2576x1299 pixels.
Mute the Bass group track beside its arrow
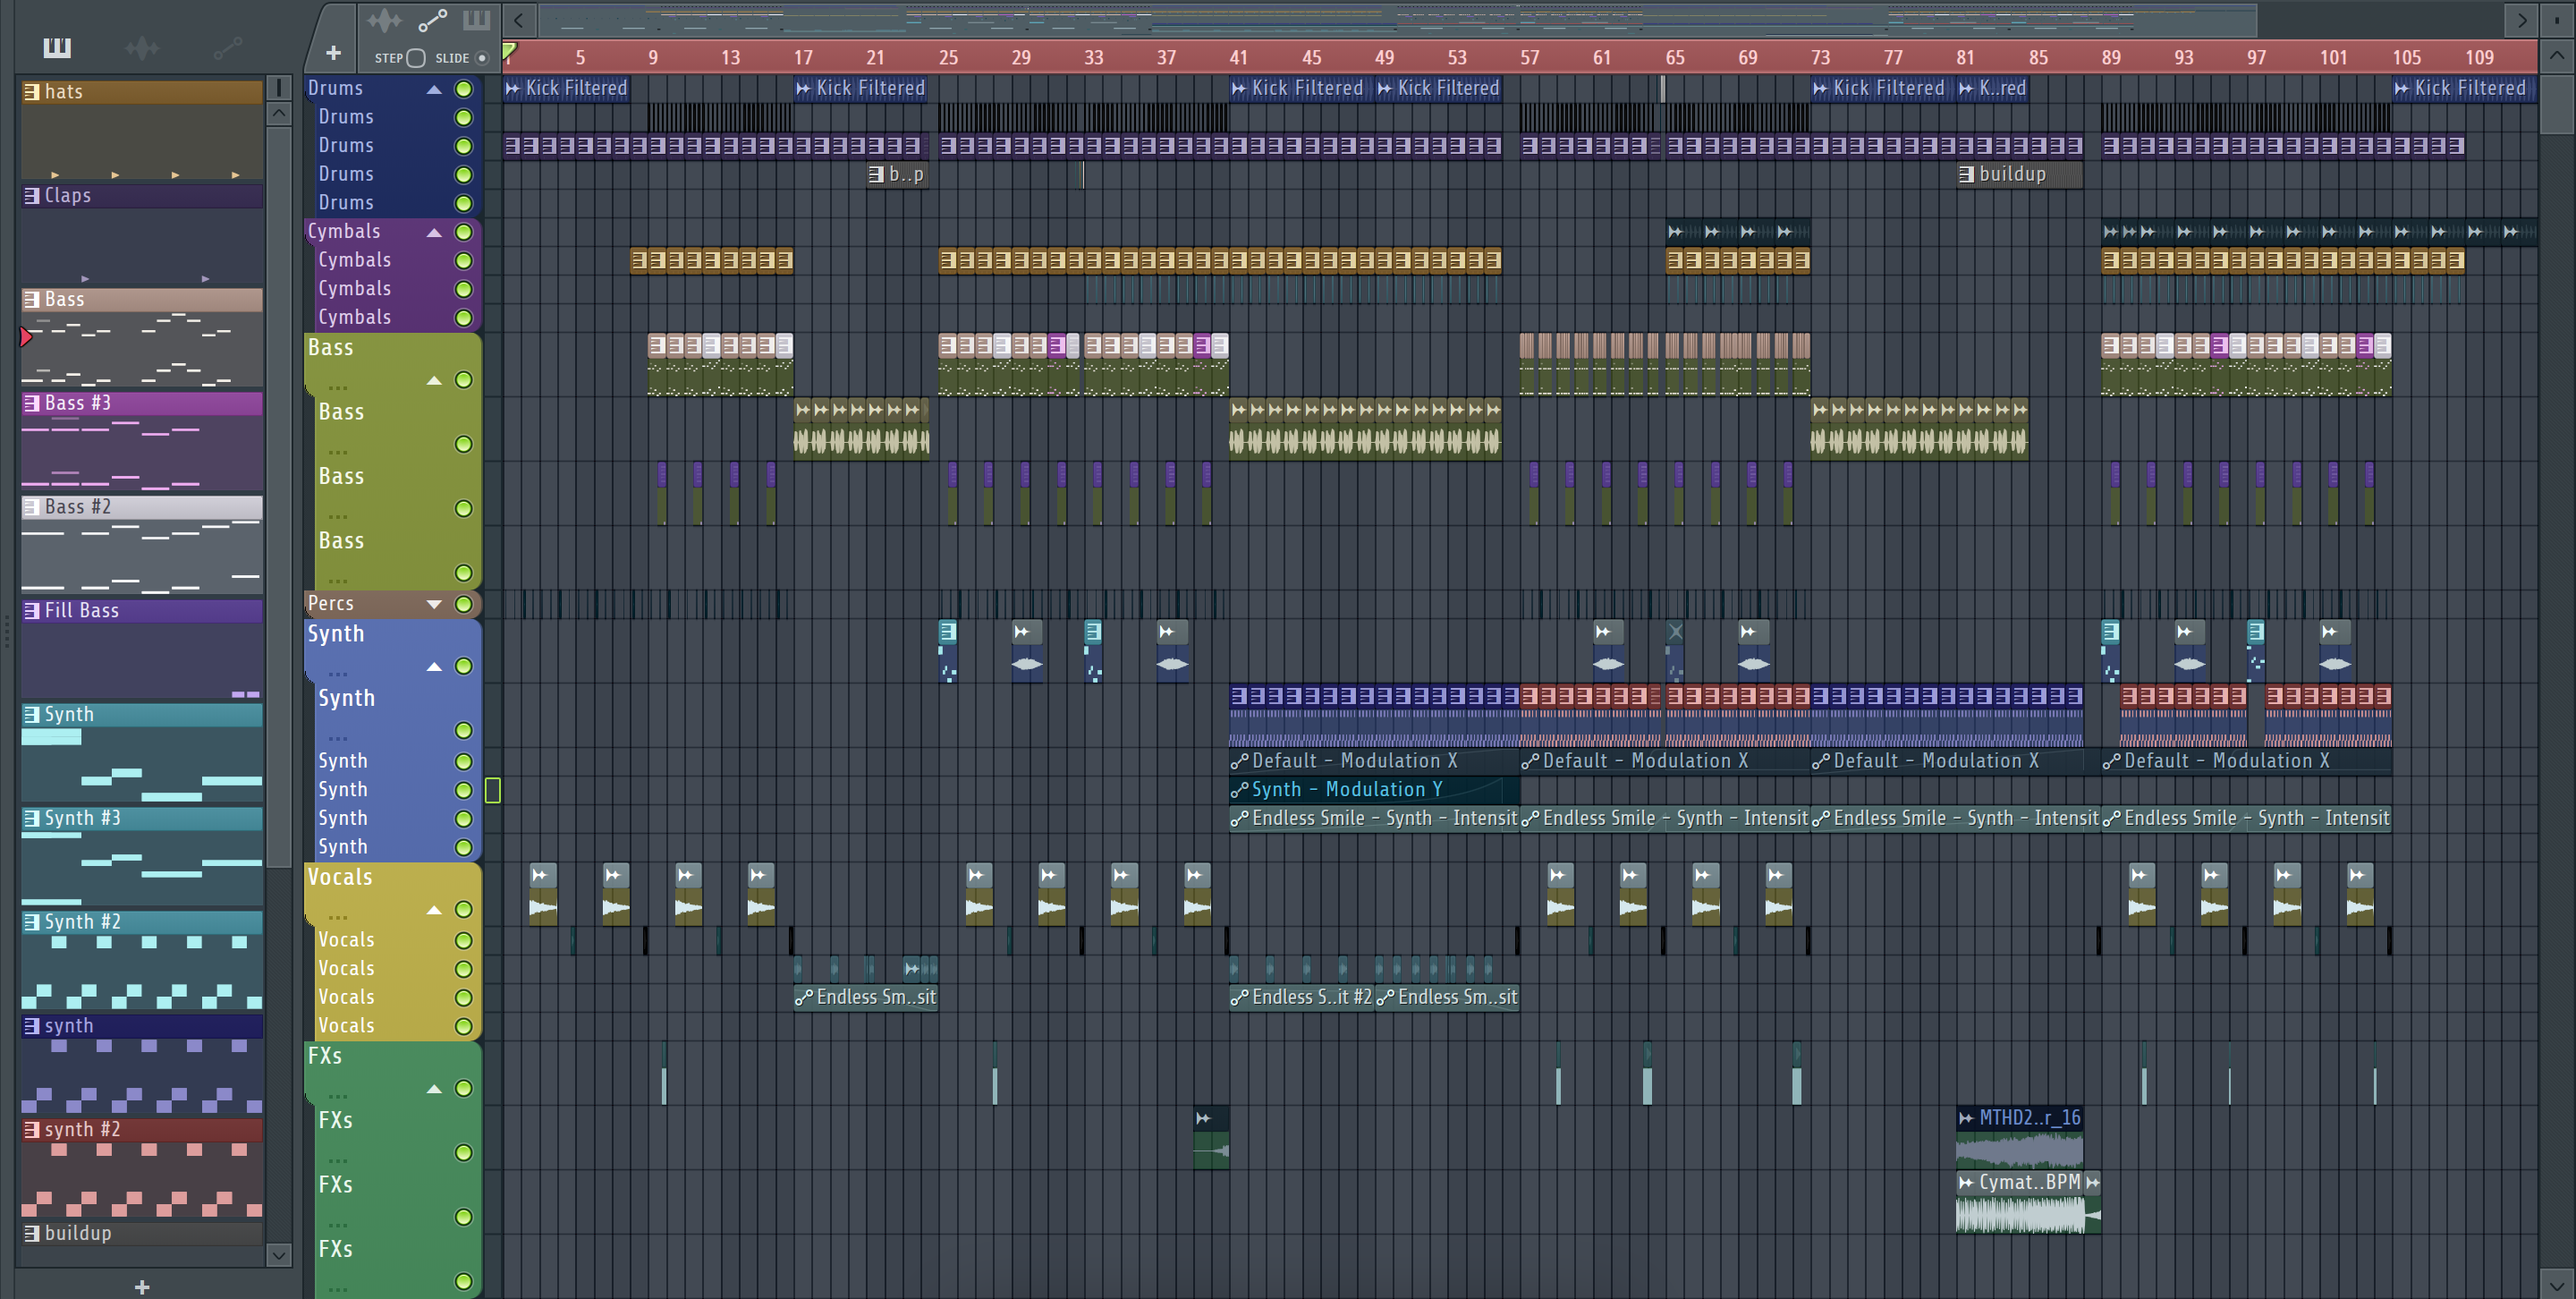pos(464,380)
